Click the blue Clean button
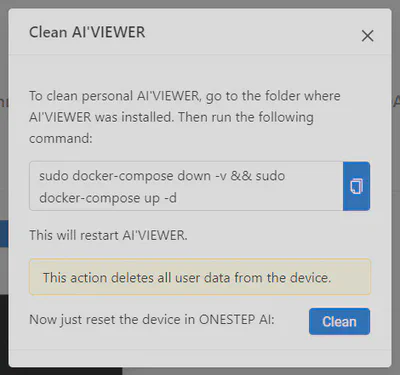Screen dimensions: 400x375 click(x=339, y=321)
